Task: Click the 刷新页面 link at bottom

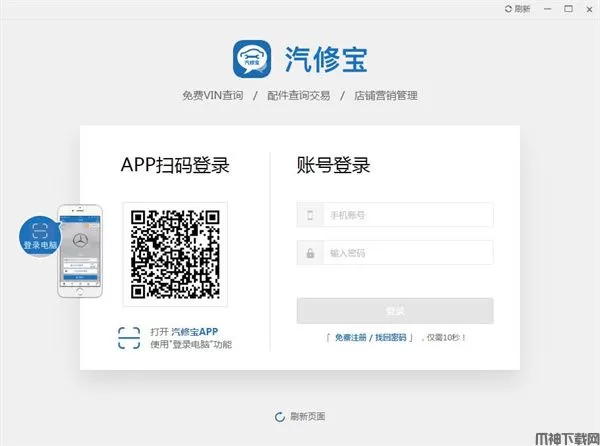Action: tap(308, 416)
